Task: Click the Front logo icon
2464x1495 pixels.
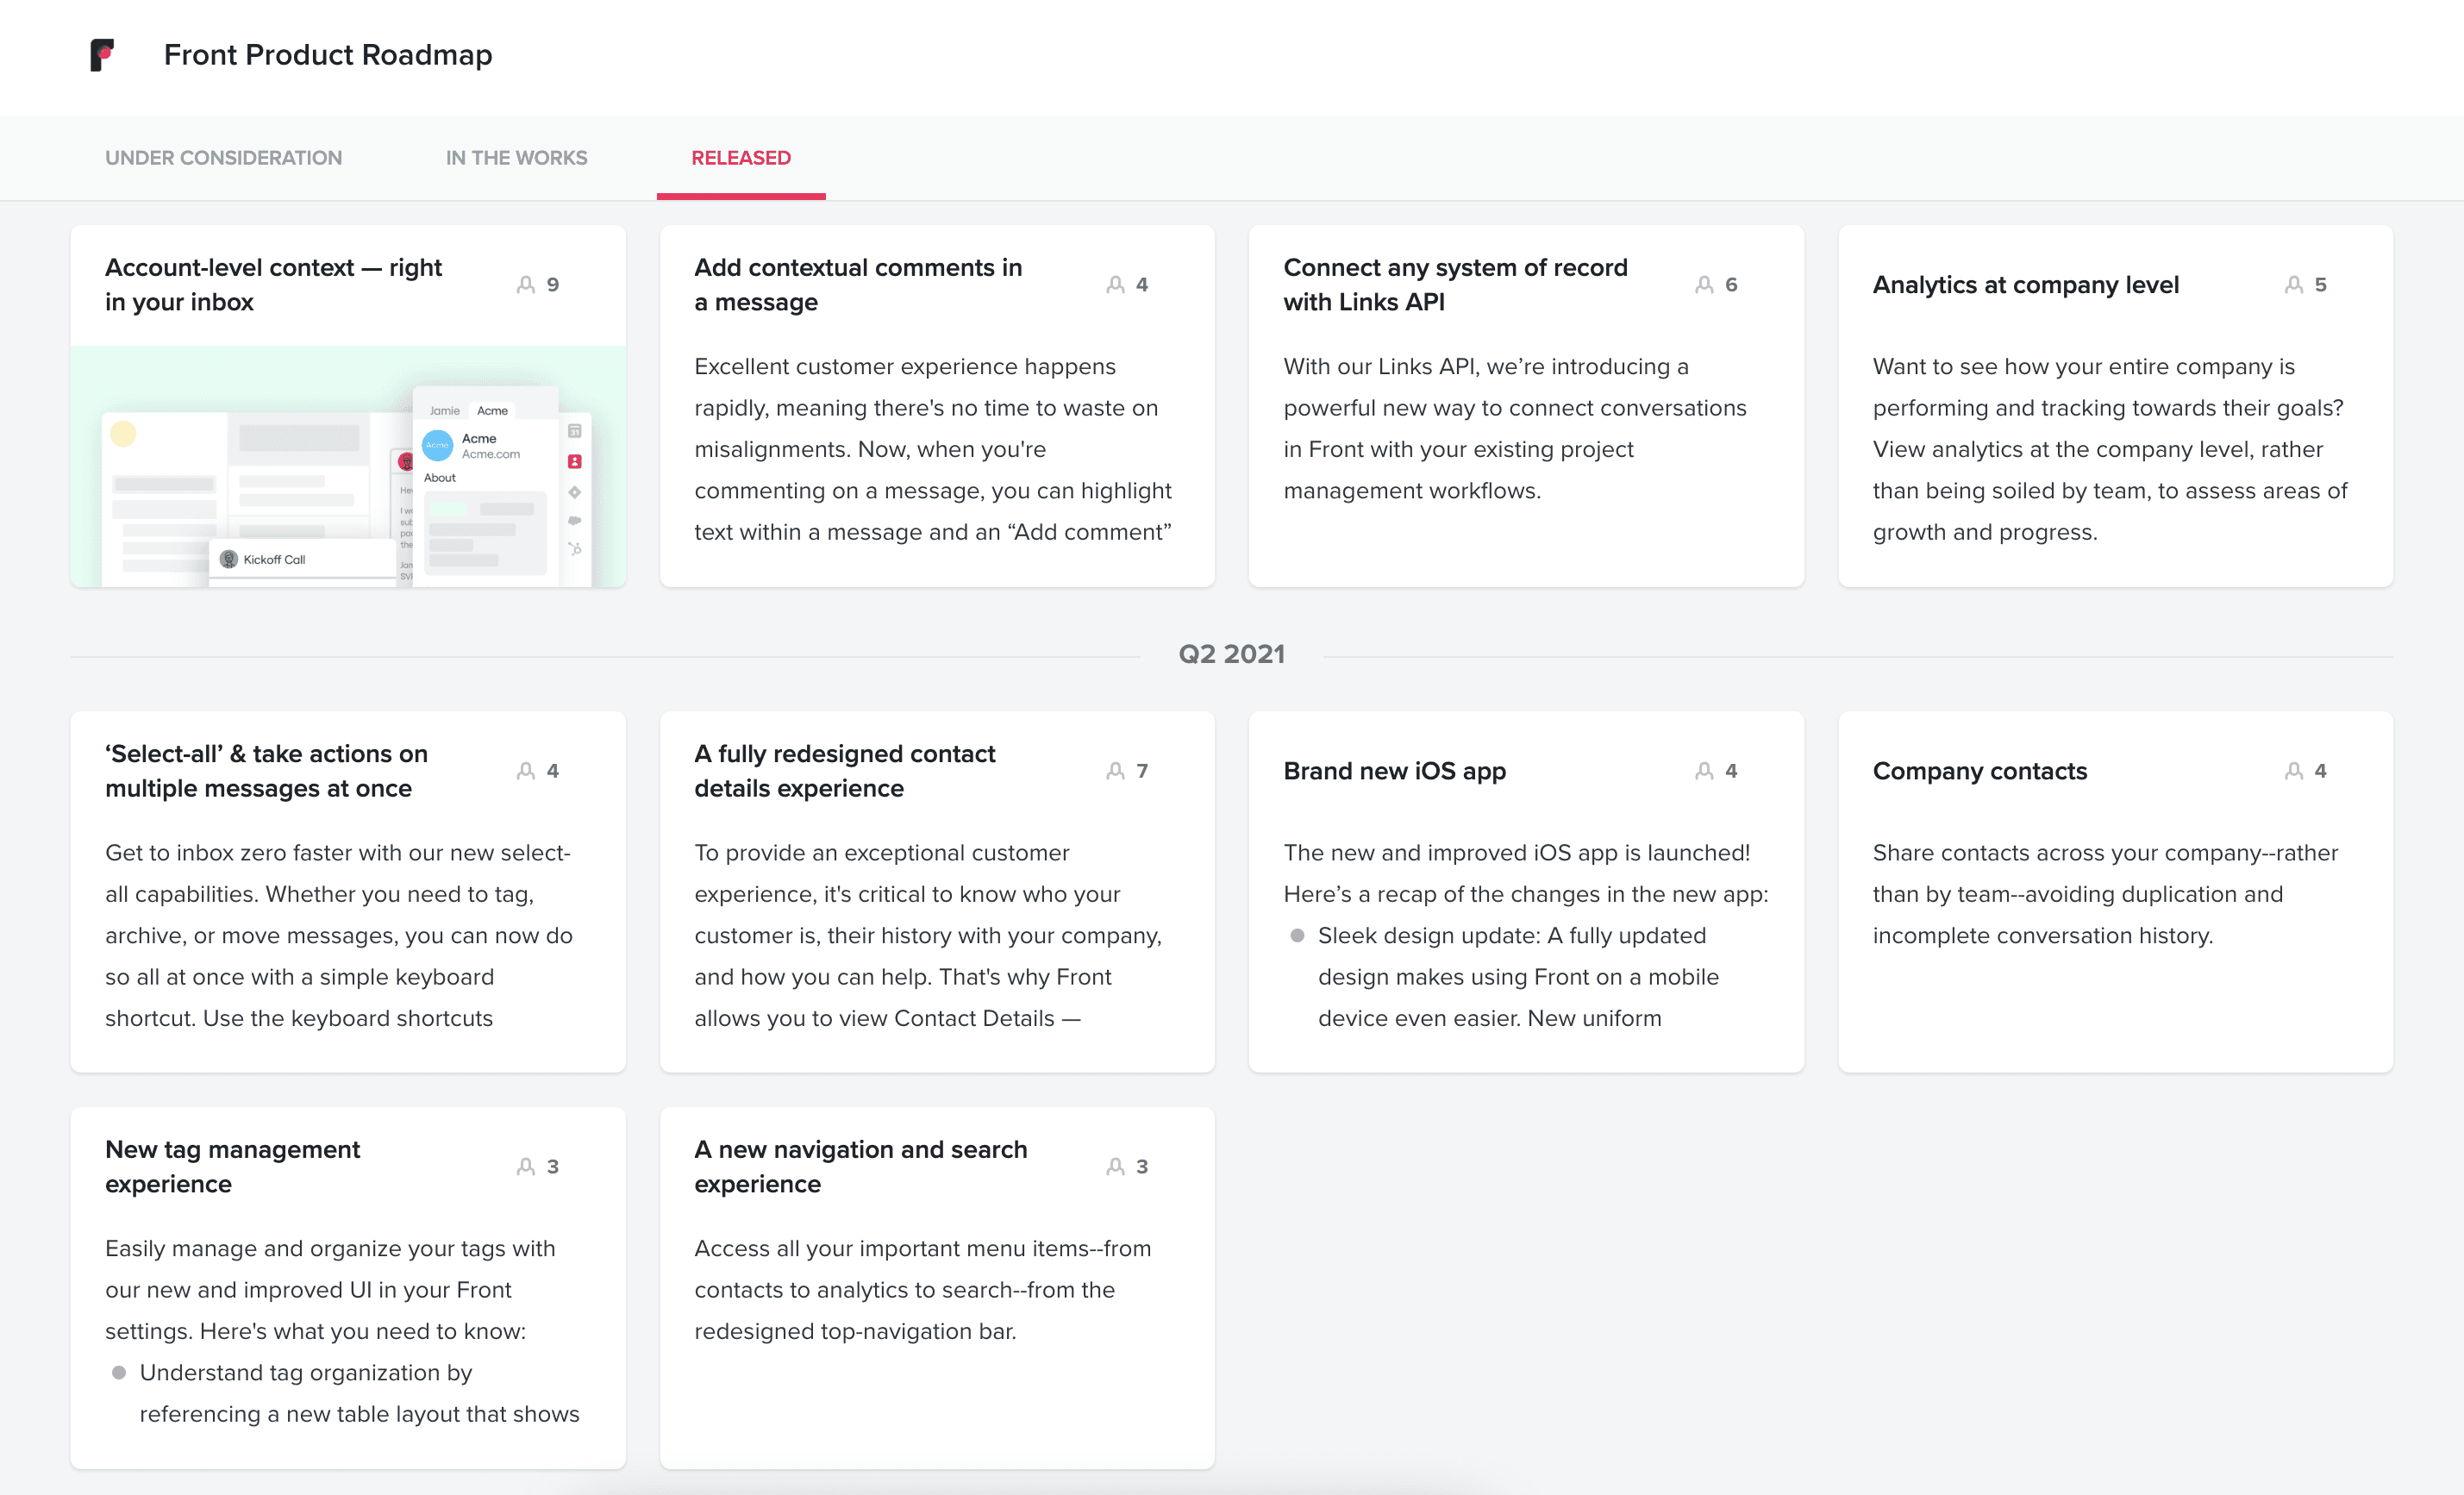Action: [x=102, y=55]
